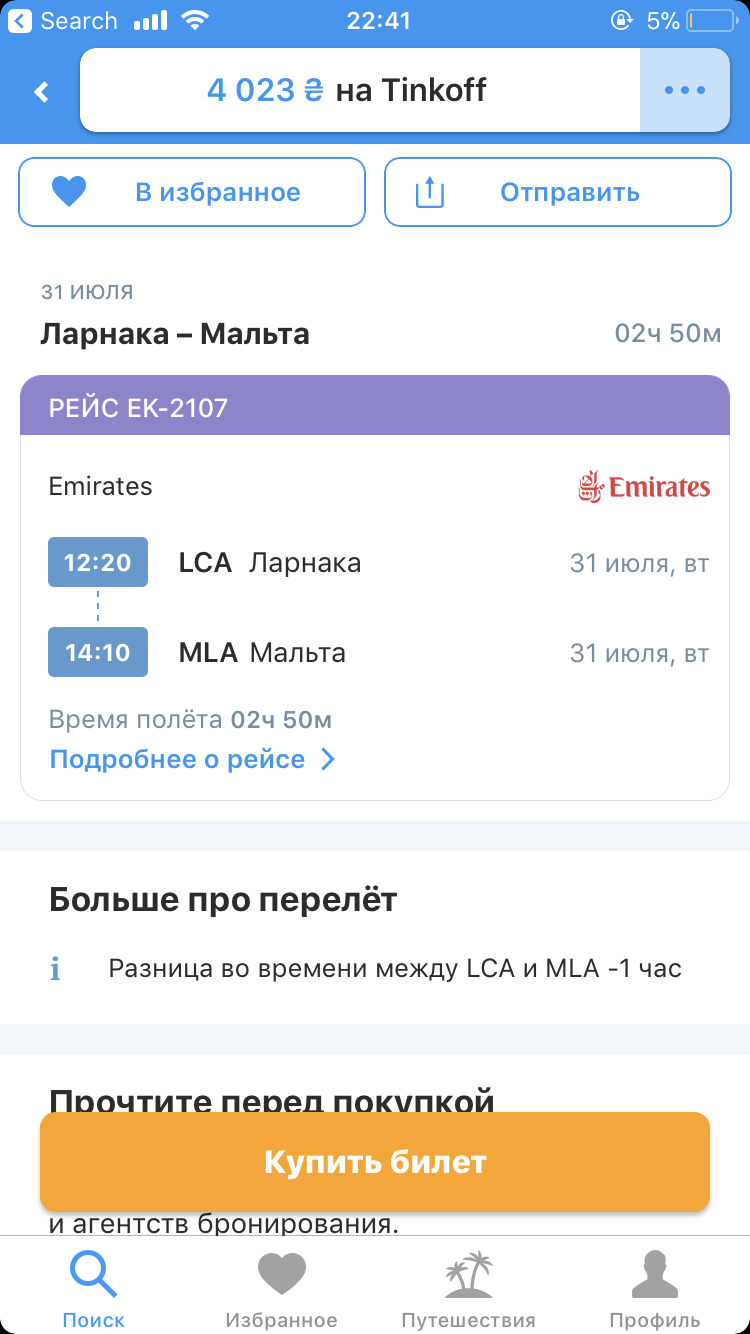750x1334 pixels.
Task: Expand flight details chevron arrow
Action: click(327, 760)
